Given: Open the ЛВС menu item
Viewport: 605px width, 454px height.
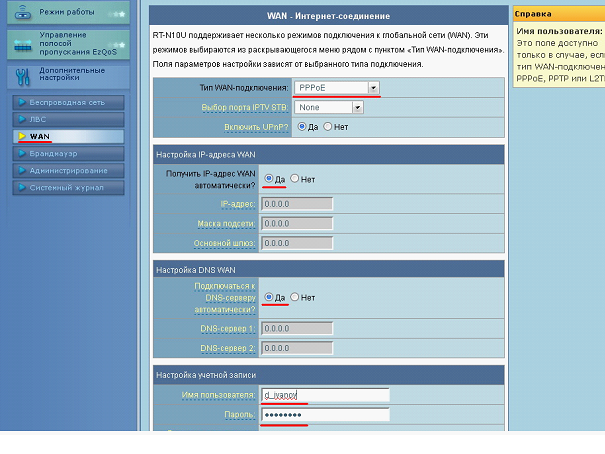Looking at the screenshot, I should pos(68,120).
